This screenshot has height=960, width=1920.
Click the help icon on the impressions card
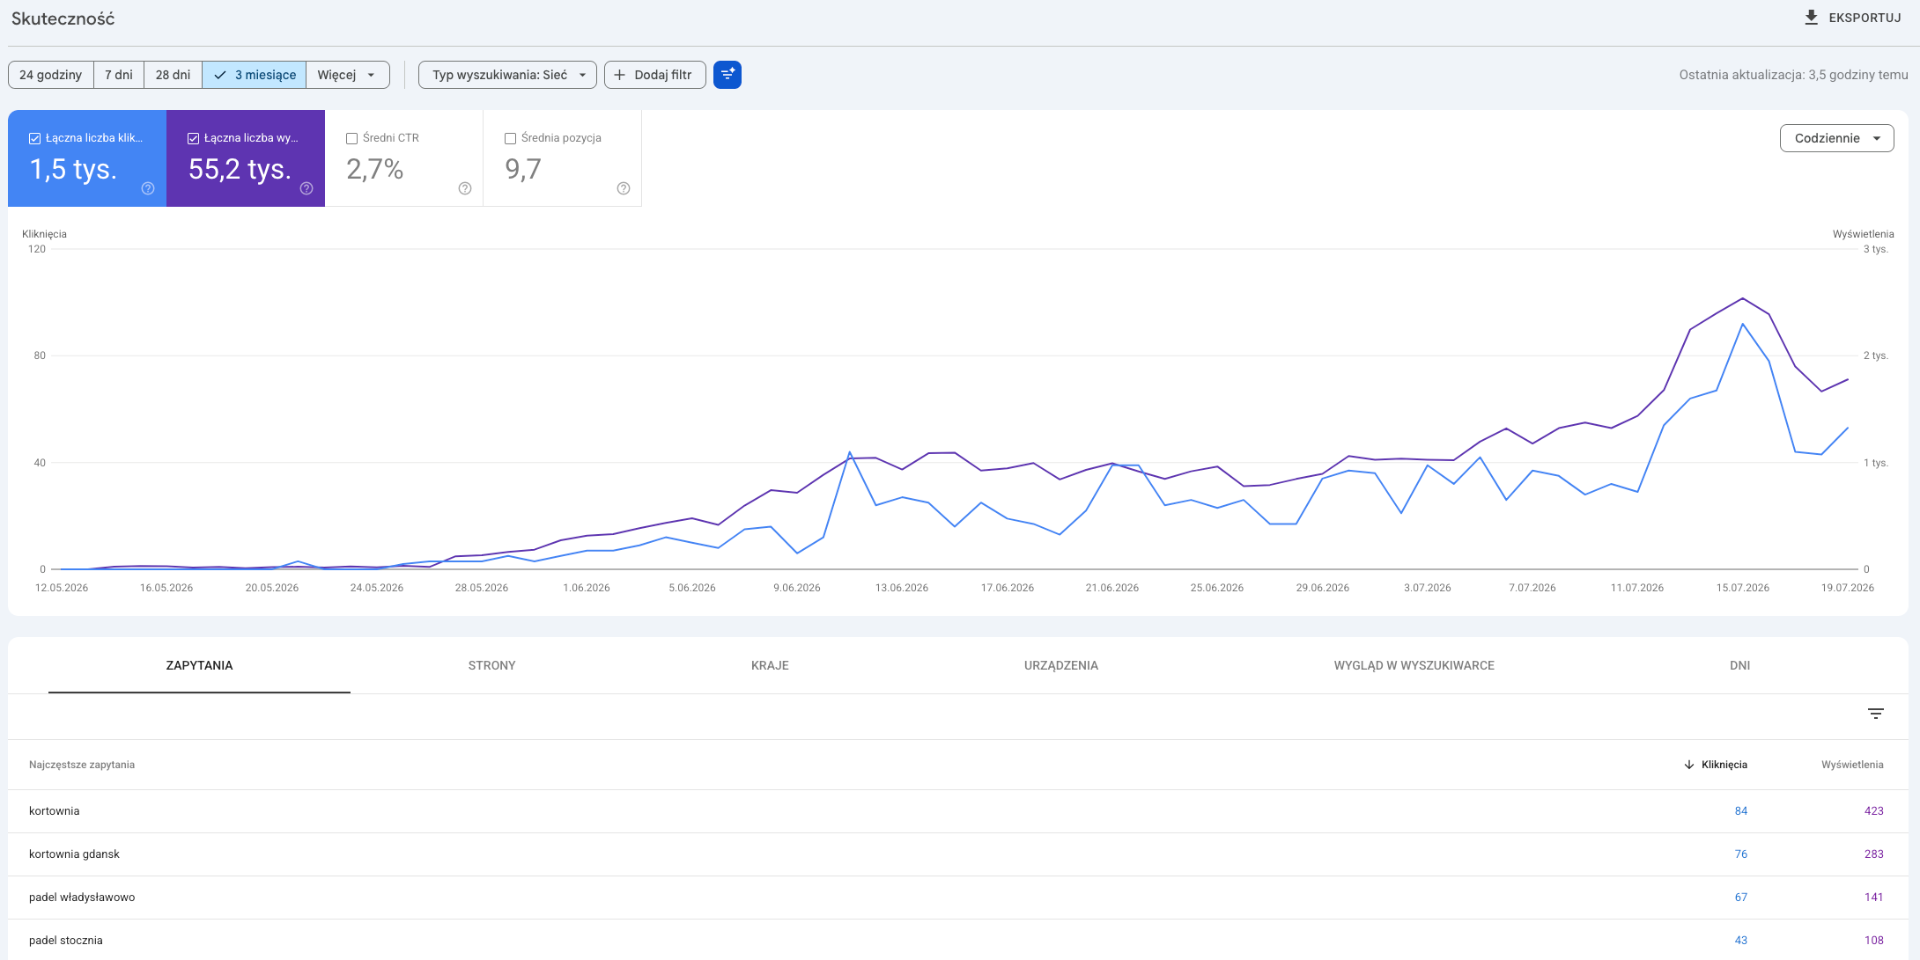coord(307,188)
